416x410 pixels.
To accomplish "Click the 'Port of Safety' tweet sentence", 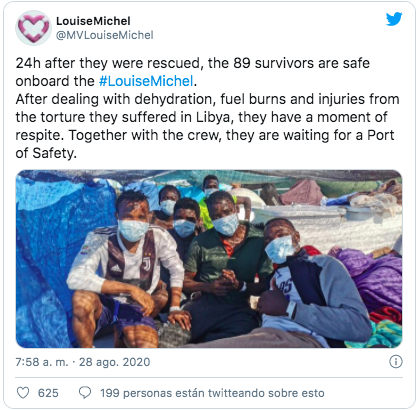I will [205, 144].
